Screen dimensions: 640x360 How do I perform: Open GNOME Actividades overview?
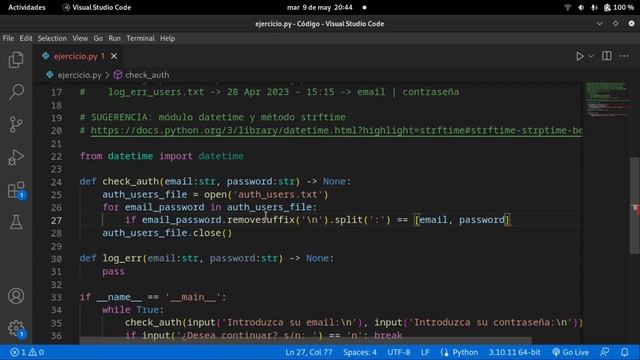click(x=27, y=7)
